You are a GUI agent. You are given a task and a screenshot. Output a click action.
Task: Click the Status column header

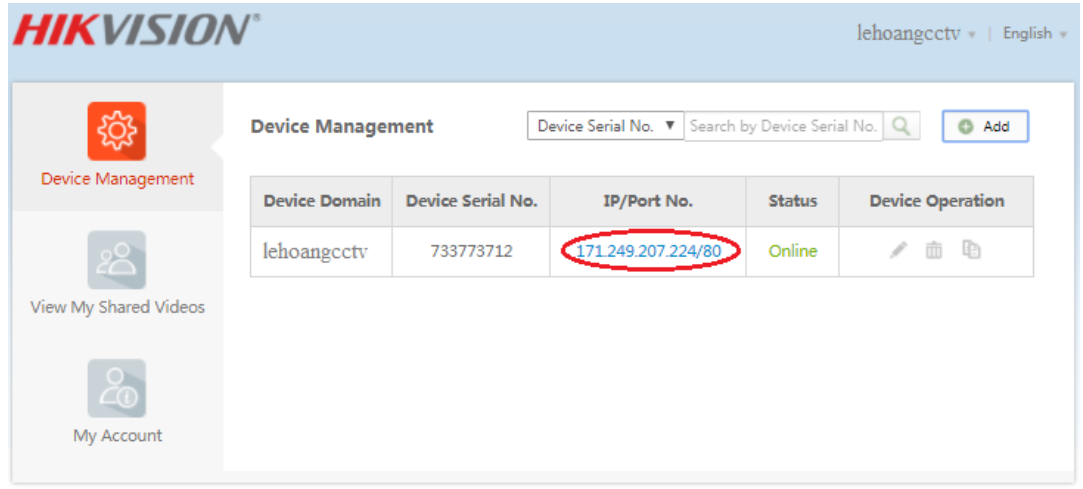[x=792, y=201]
